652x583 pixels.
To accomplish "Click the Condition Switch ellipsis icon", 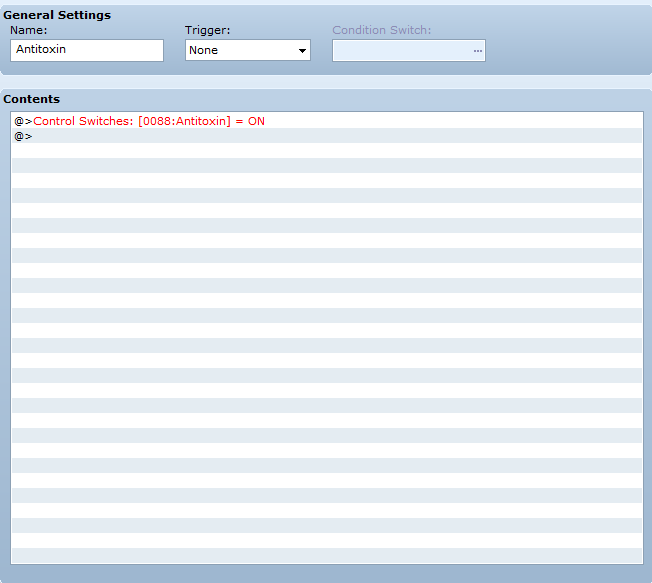I will click(477, 50).
